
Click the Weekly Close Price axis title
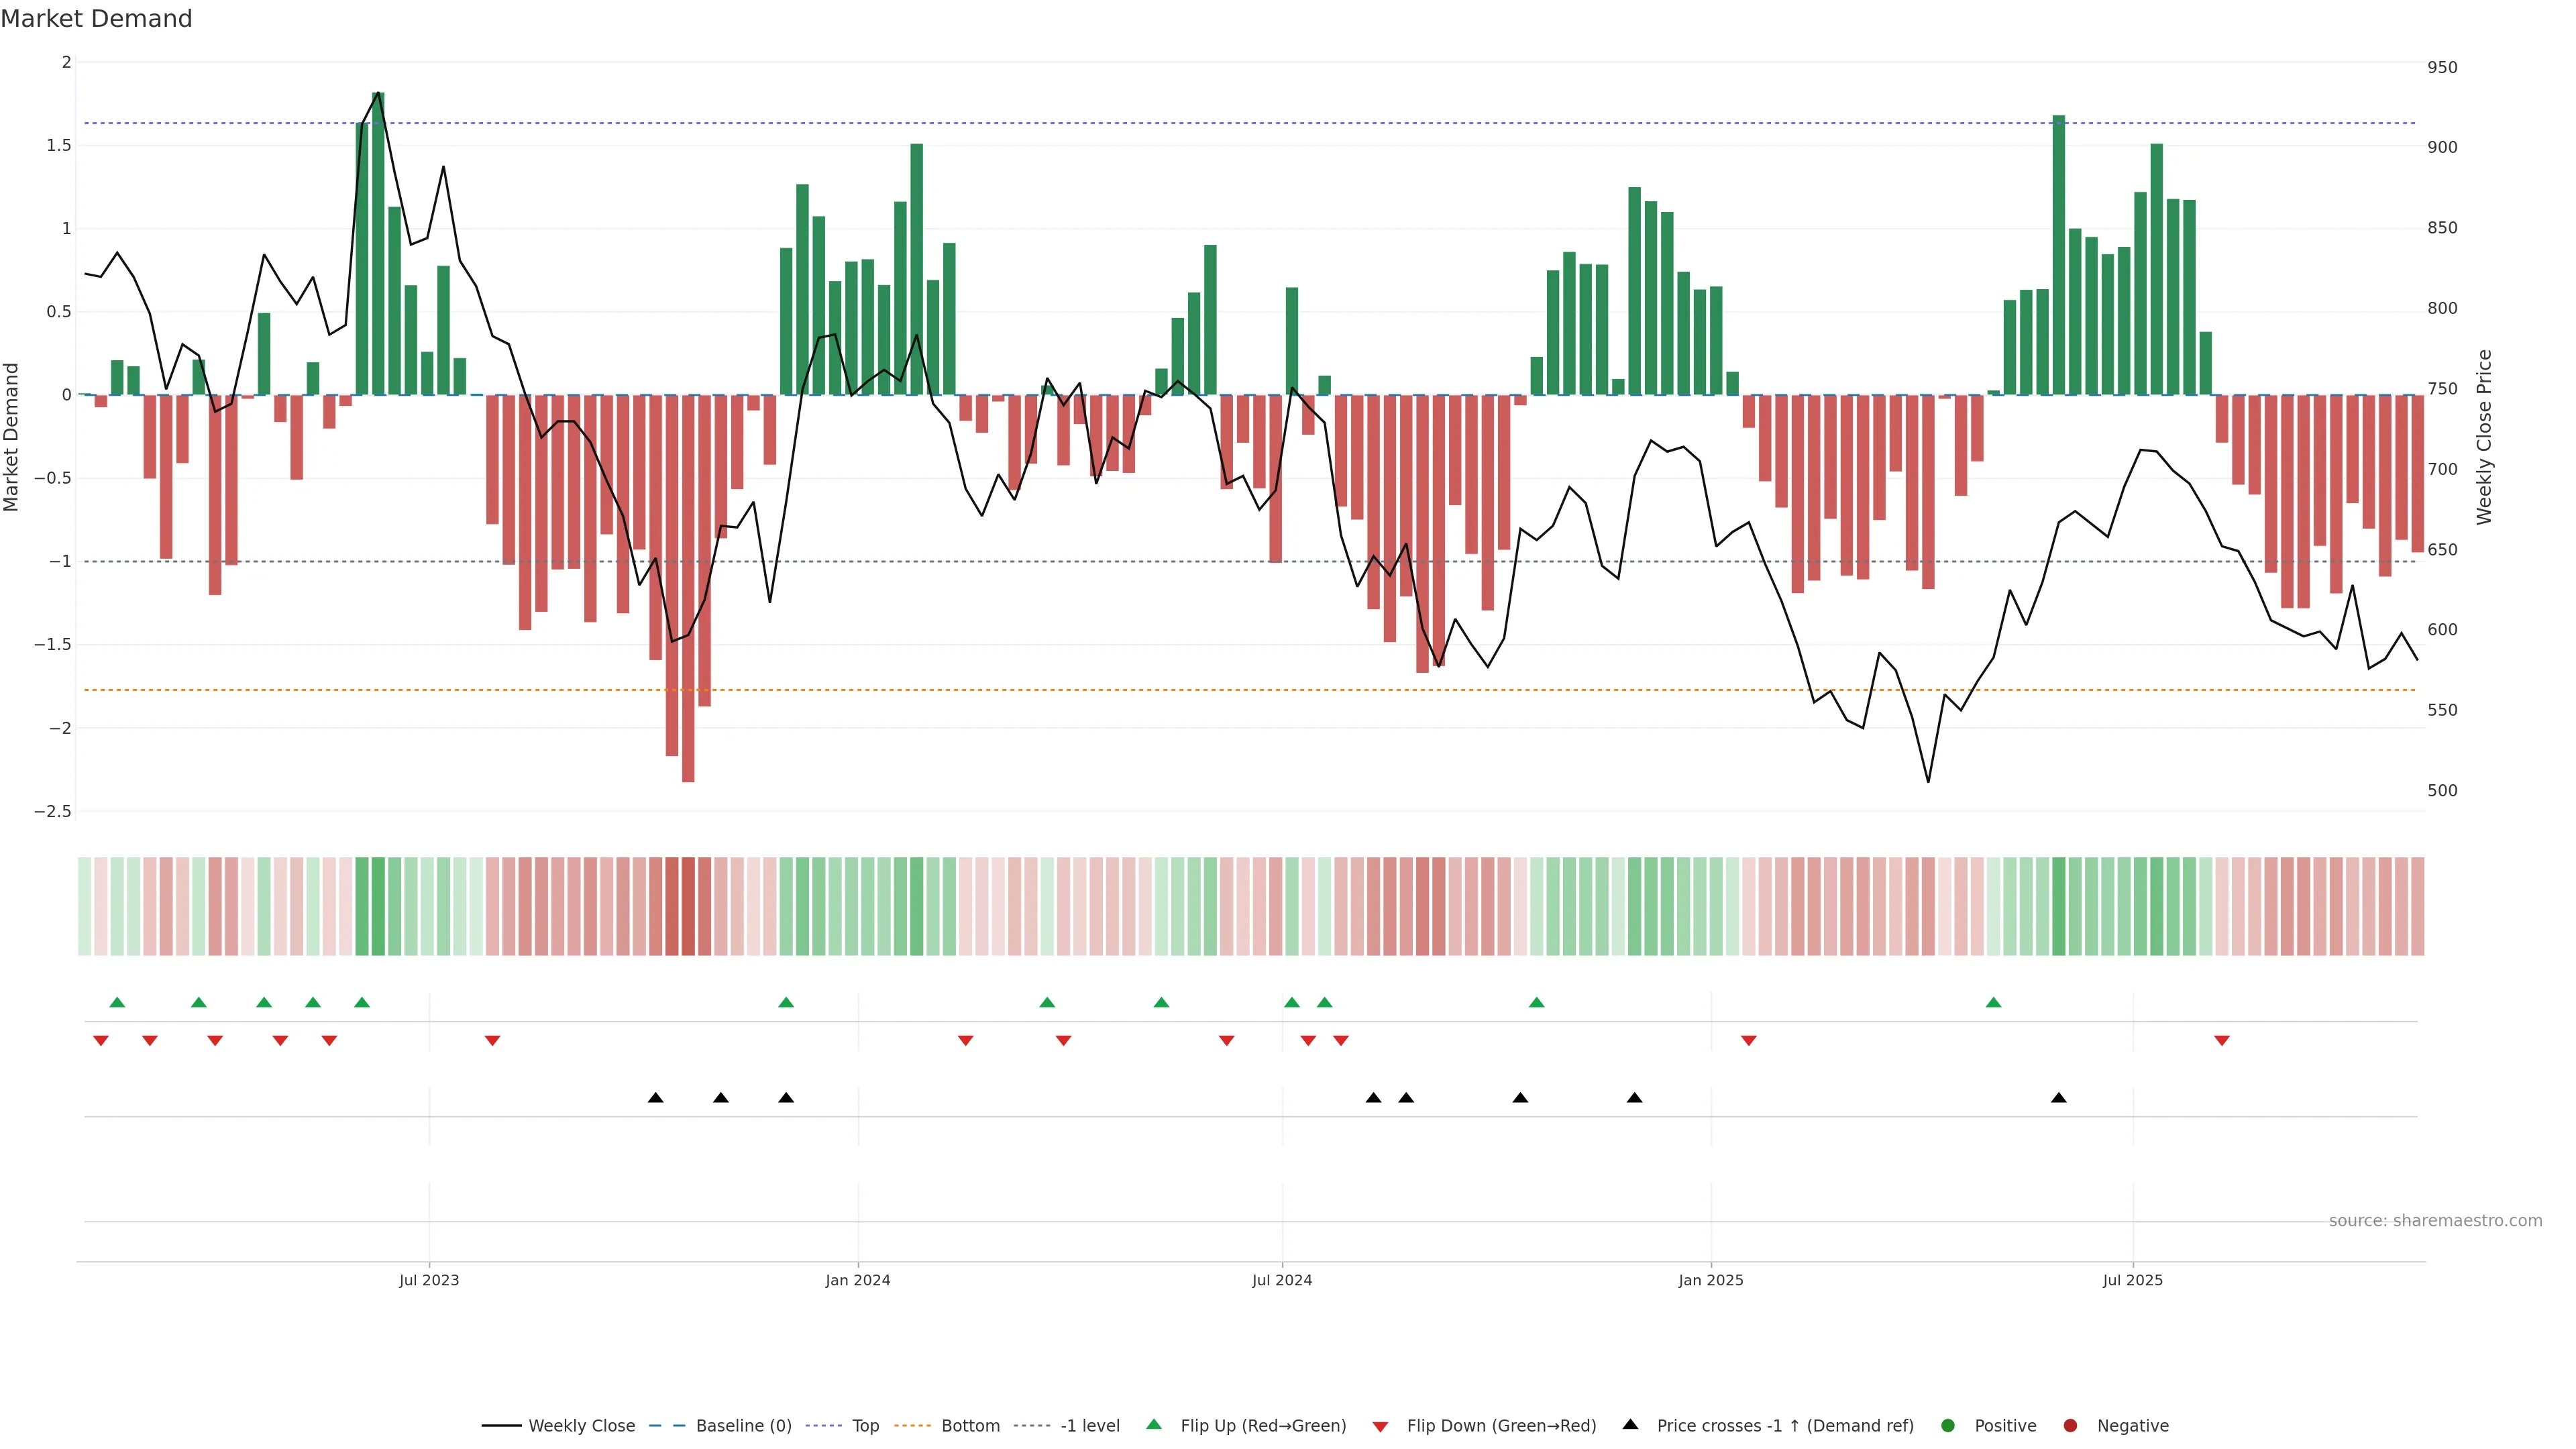pyautogui.click(x=2484, y=437)
